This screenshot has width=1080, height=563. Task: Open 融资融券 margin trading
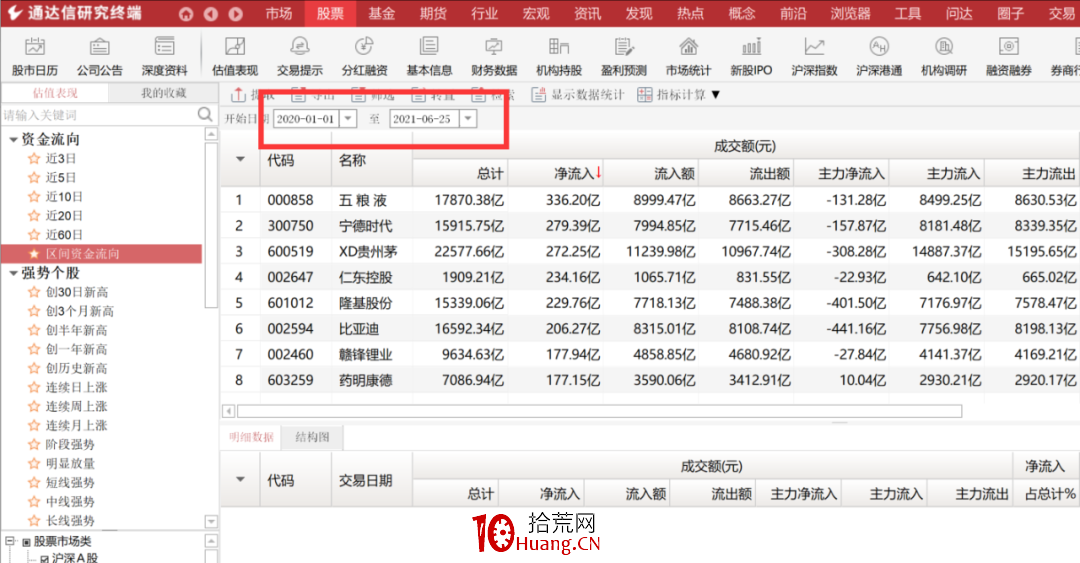[x=1008, y=57]
